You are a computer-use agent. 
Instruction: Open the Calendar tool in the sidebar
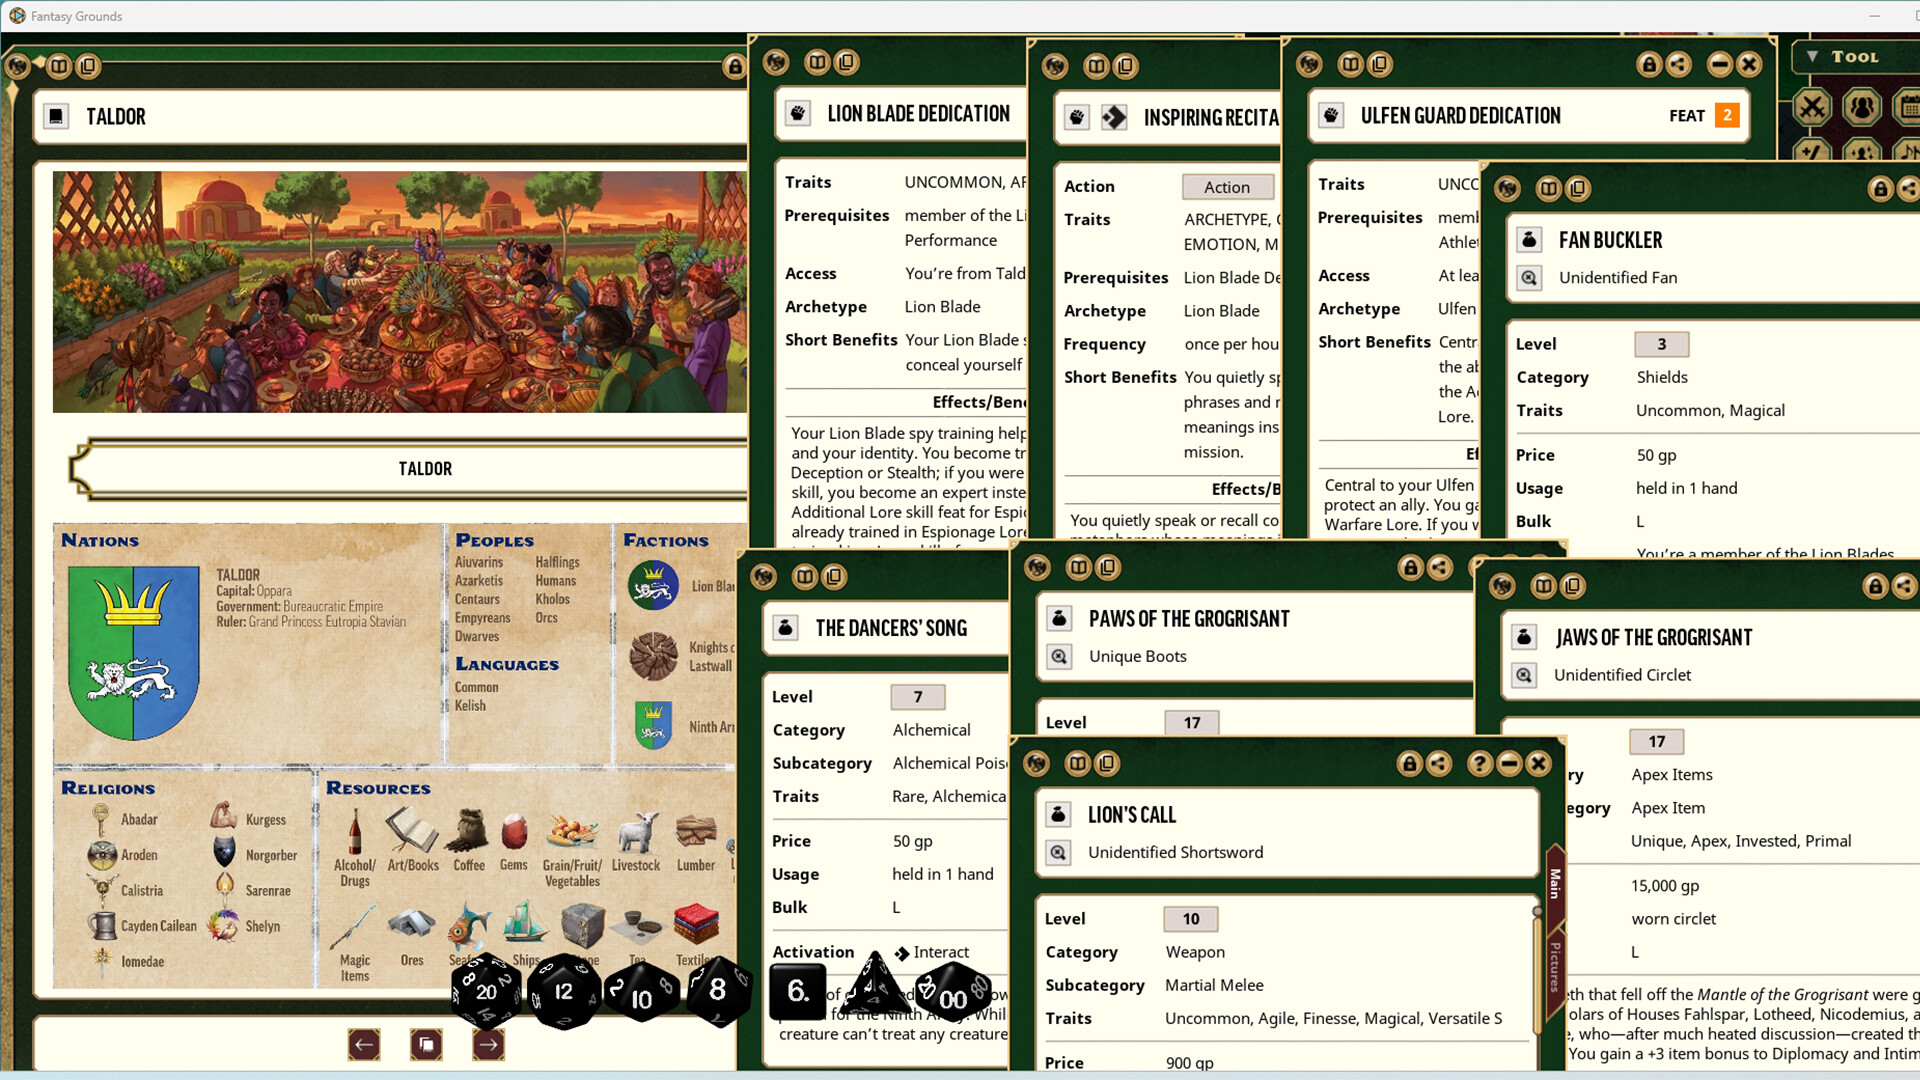(1911, 107)
